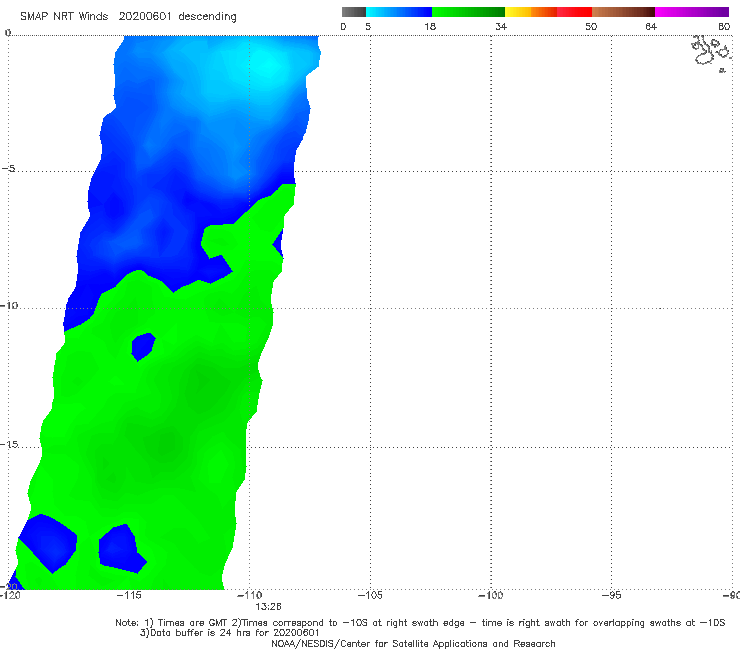Image resolution: width=740 pixels, height=650 pixels.
Task: Click the color bar label '50'
Action: (591, 26)
